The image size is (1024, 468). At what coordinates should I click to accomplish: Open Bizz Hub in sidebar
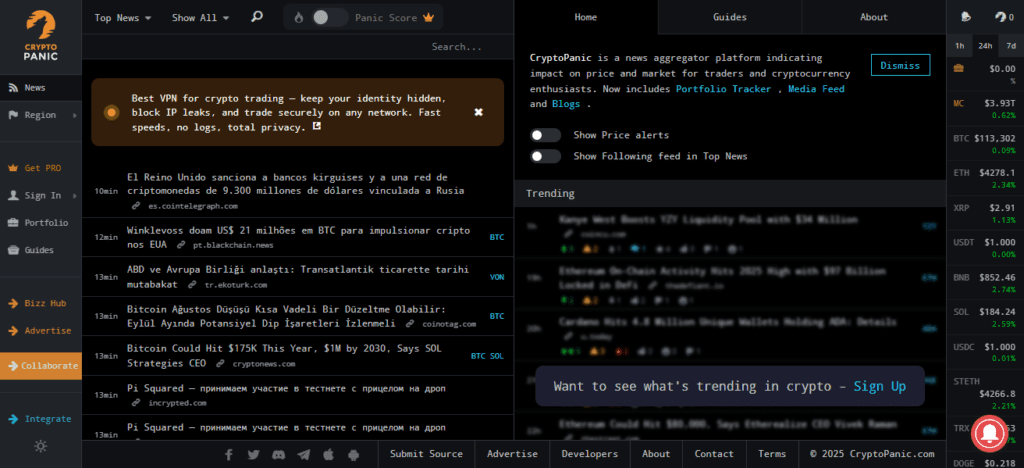pos(40,304)
